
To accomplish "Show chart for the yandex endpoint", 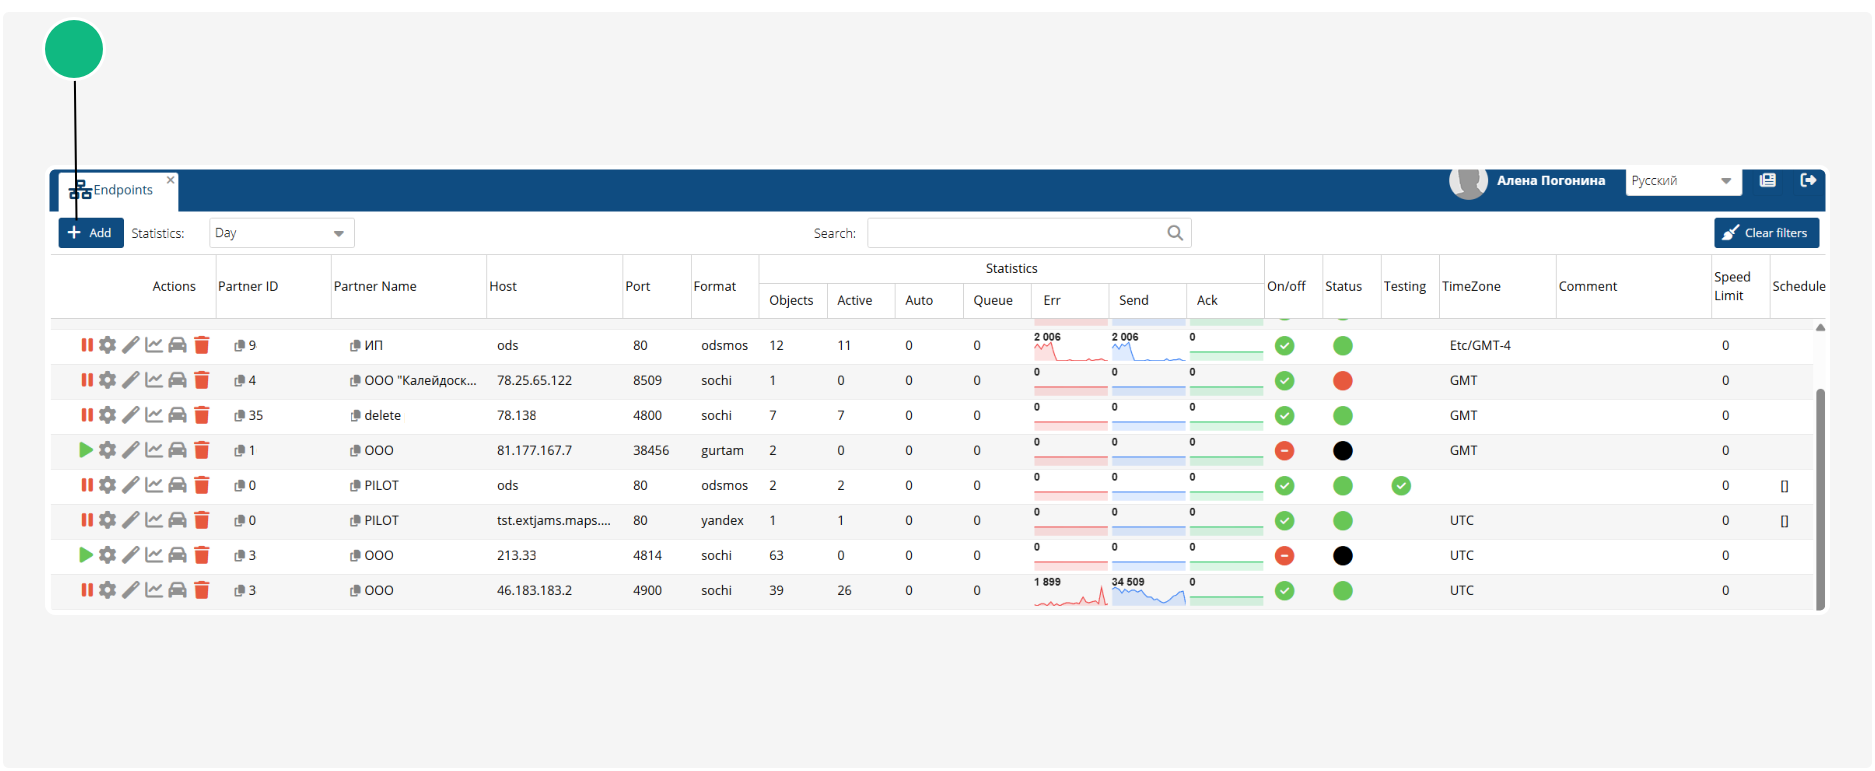I will pos(153,520).
